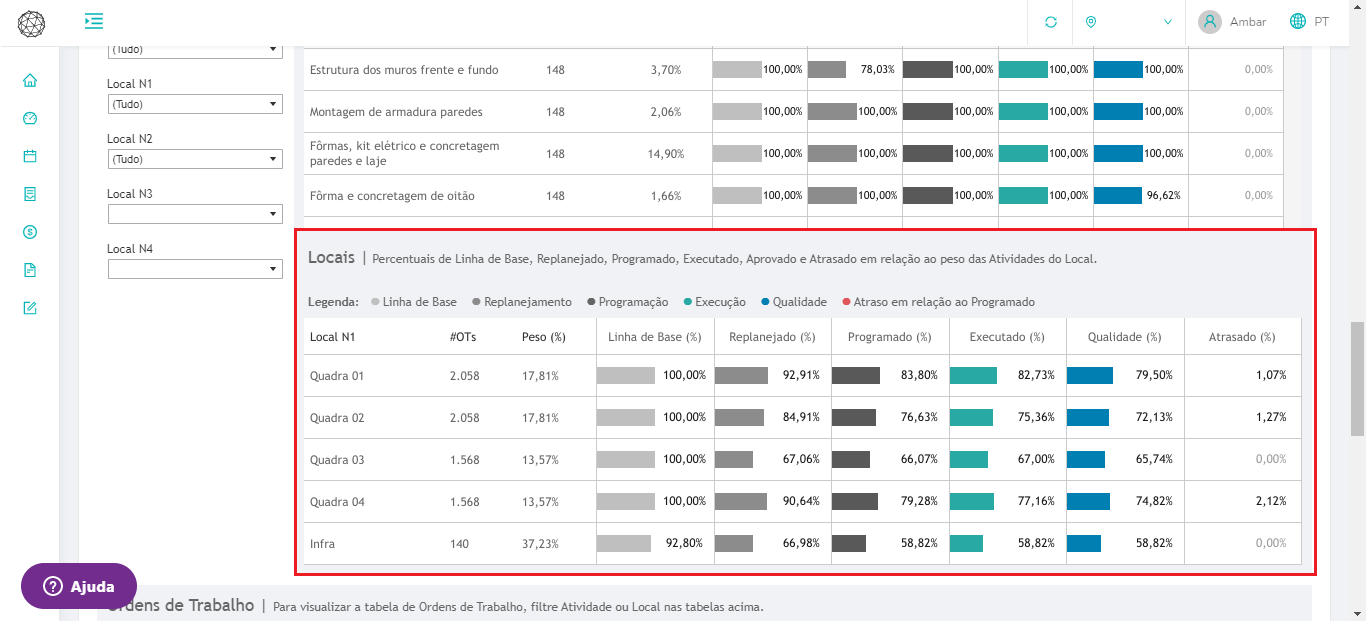Sort by #OTs column header
Viewport: 1366px width, 621px height.
click(x=463, y=337)
